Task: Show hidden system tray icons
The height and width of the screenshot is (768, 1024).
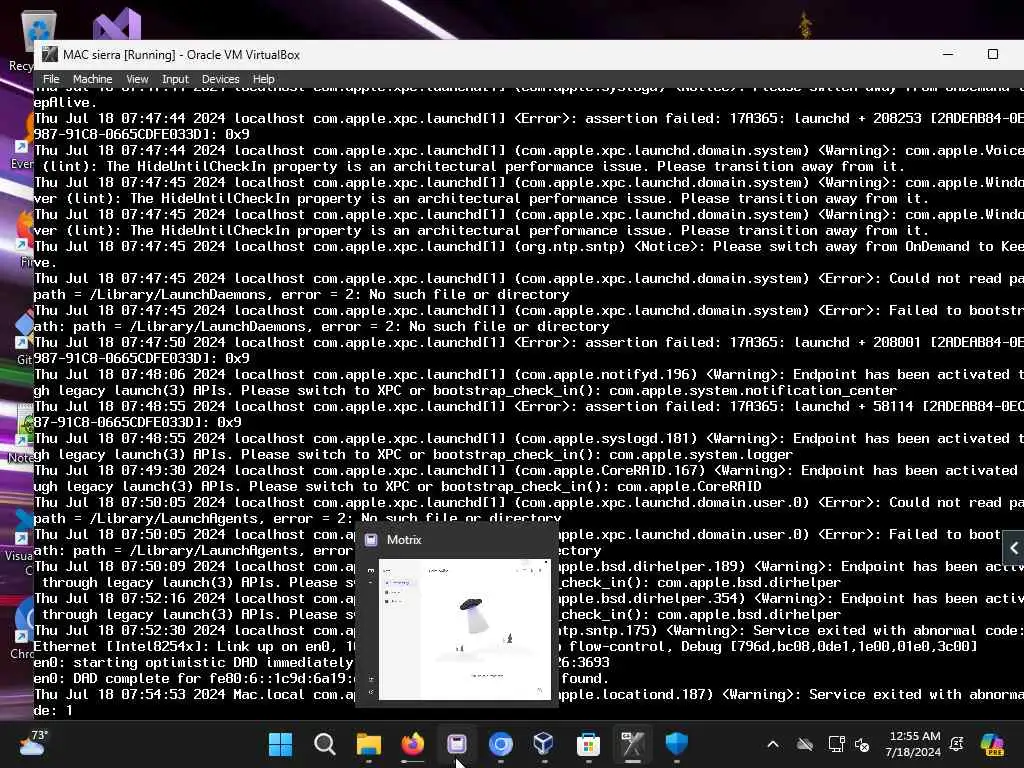Action: (x=773, y=744)
